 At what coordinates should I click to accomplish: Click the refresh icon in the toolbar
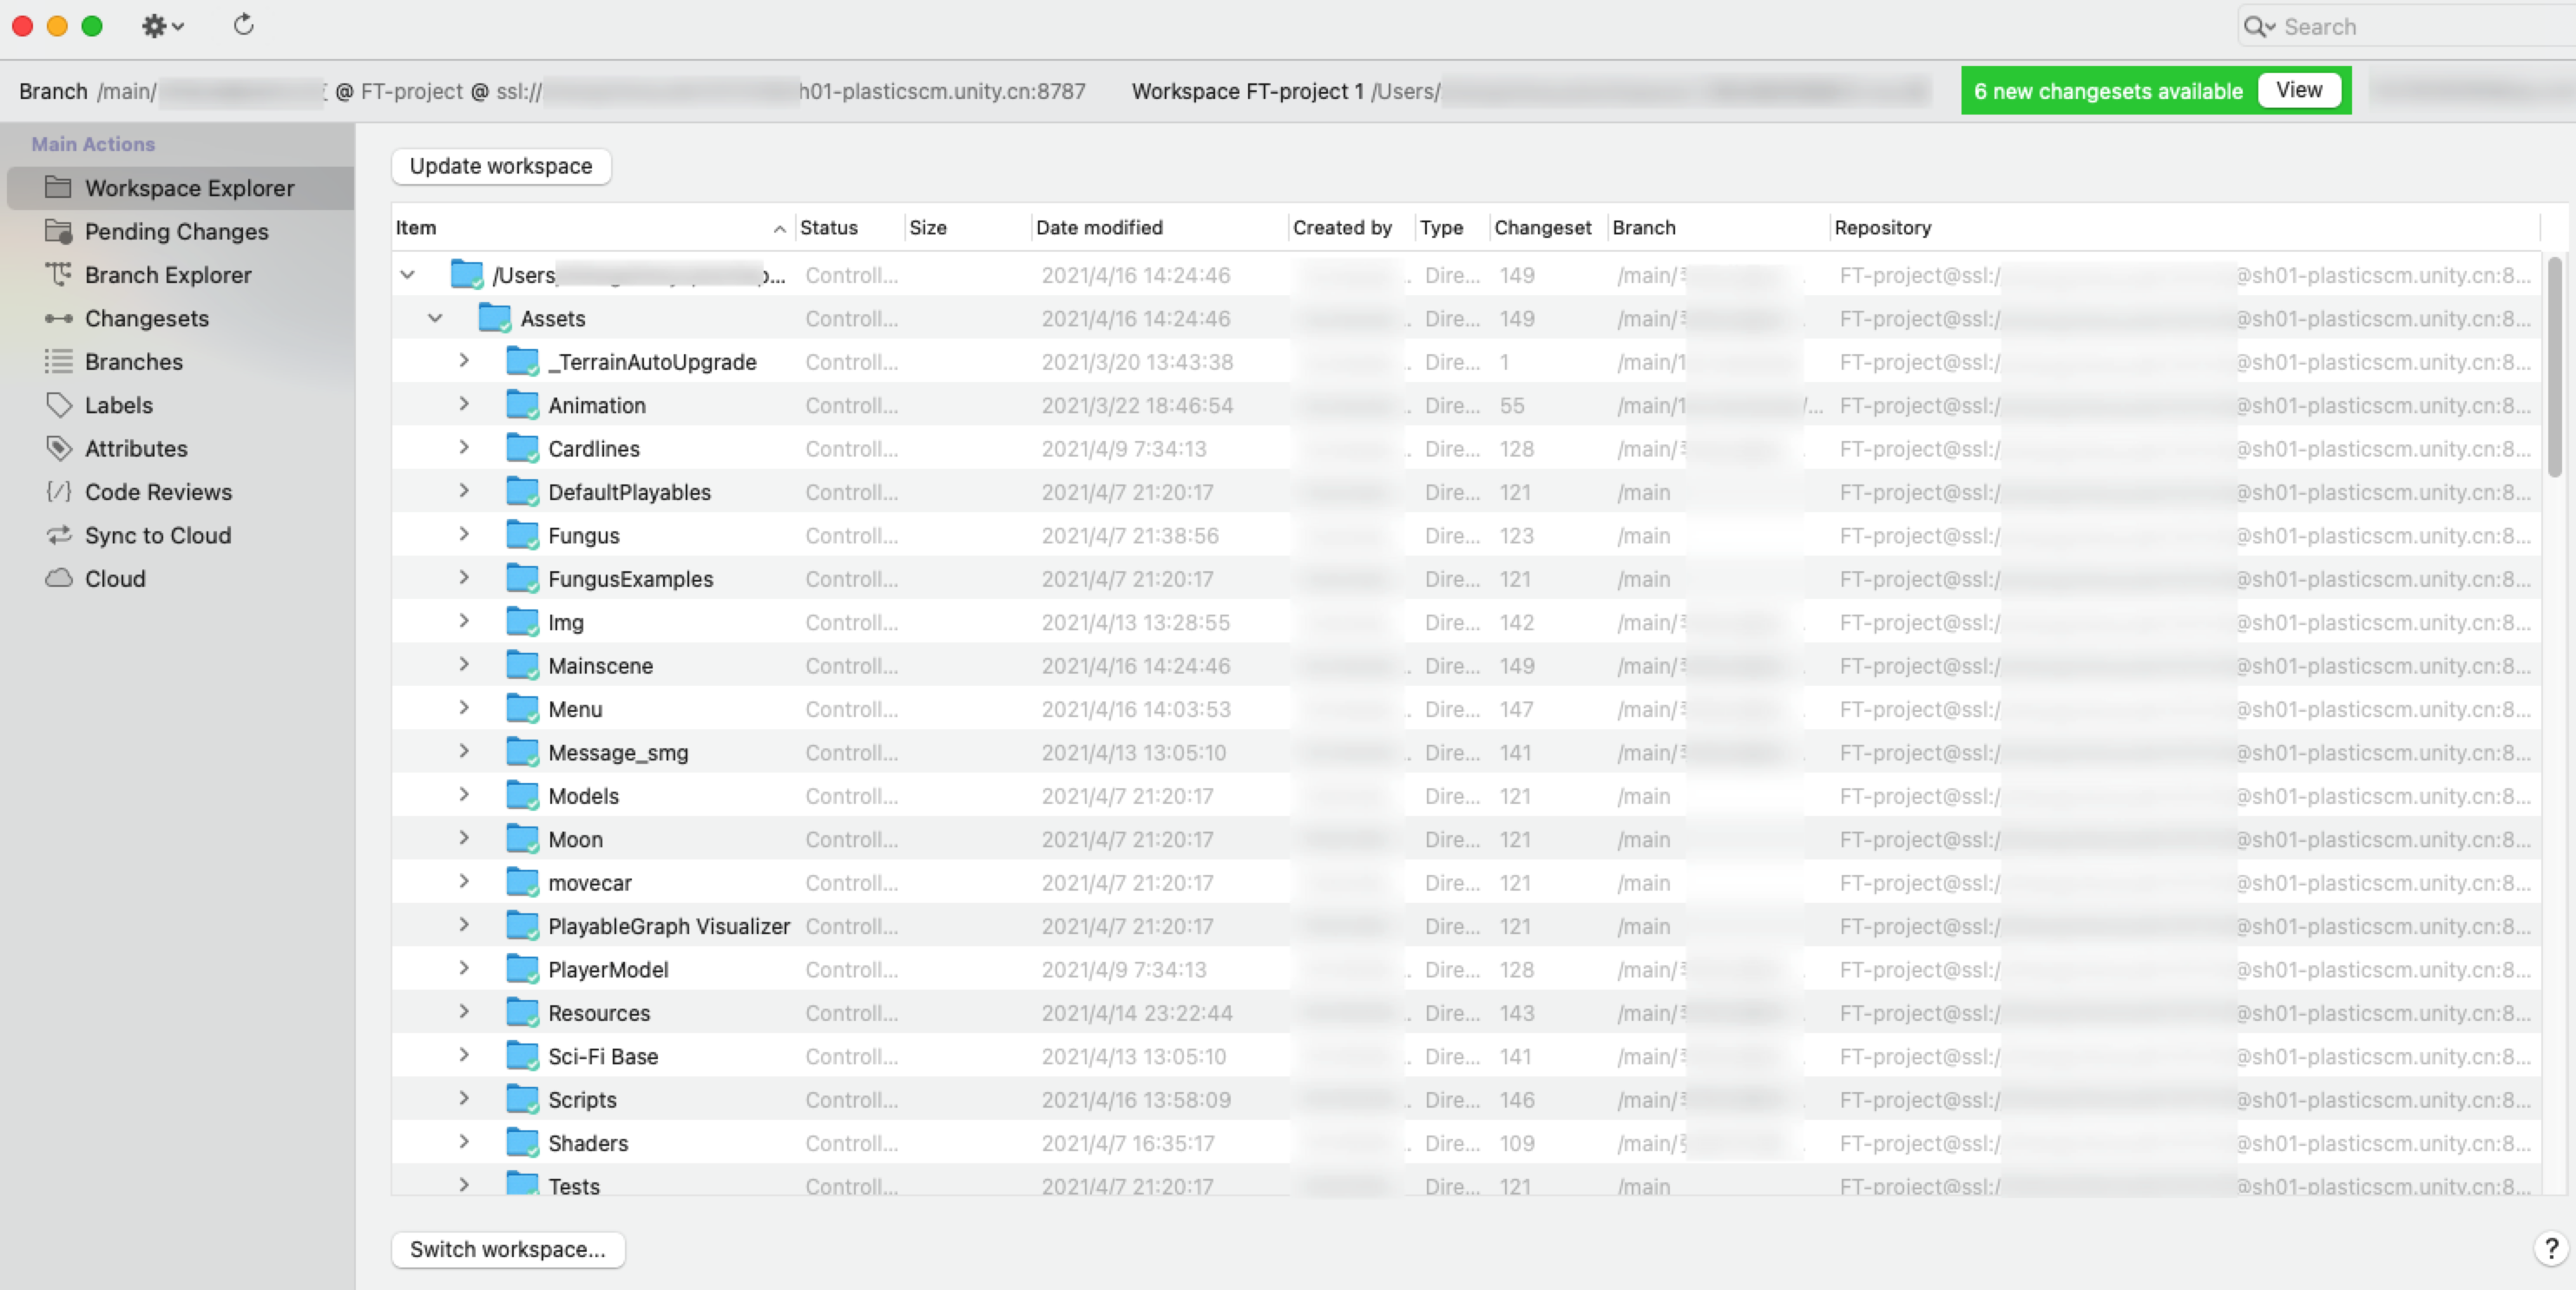pyautogui.click(x=243, y=25)
